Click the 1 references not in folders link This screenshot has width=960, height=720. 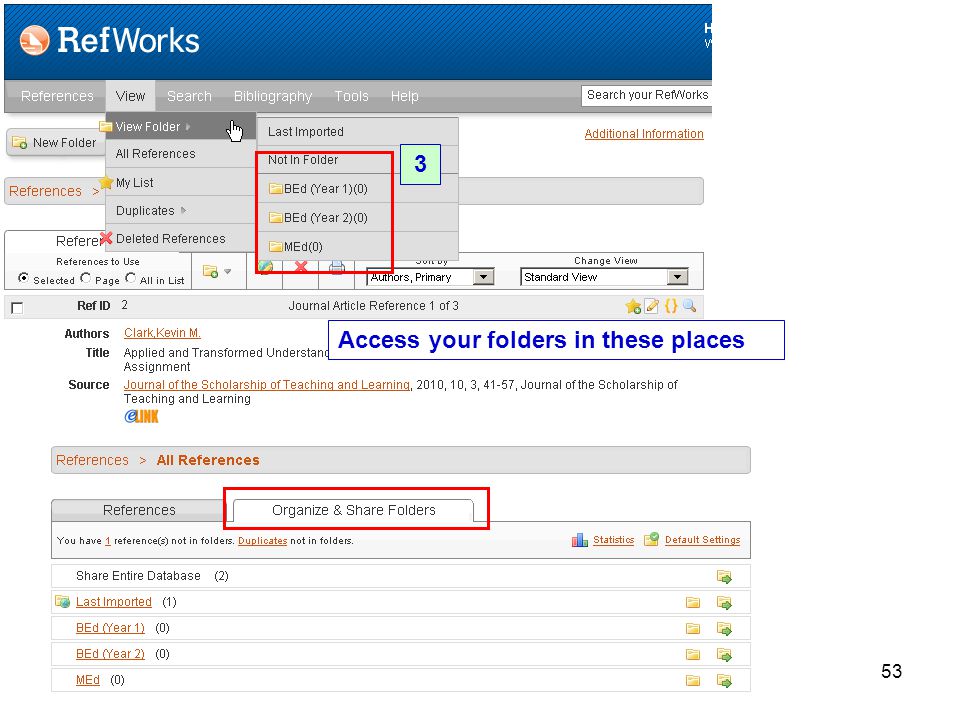pyautogui.click(x=108, y=541)
